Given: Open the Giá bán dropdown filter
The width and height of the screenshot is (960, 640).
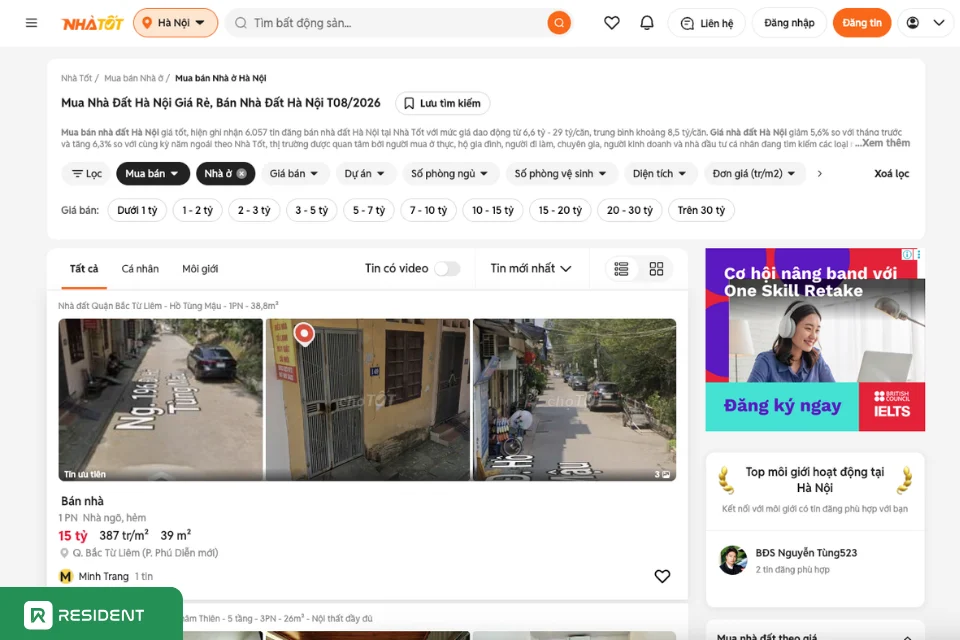Looking at the screenshot, I should point(294,174).
